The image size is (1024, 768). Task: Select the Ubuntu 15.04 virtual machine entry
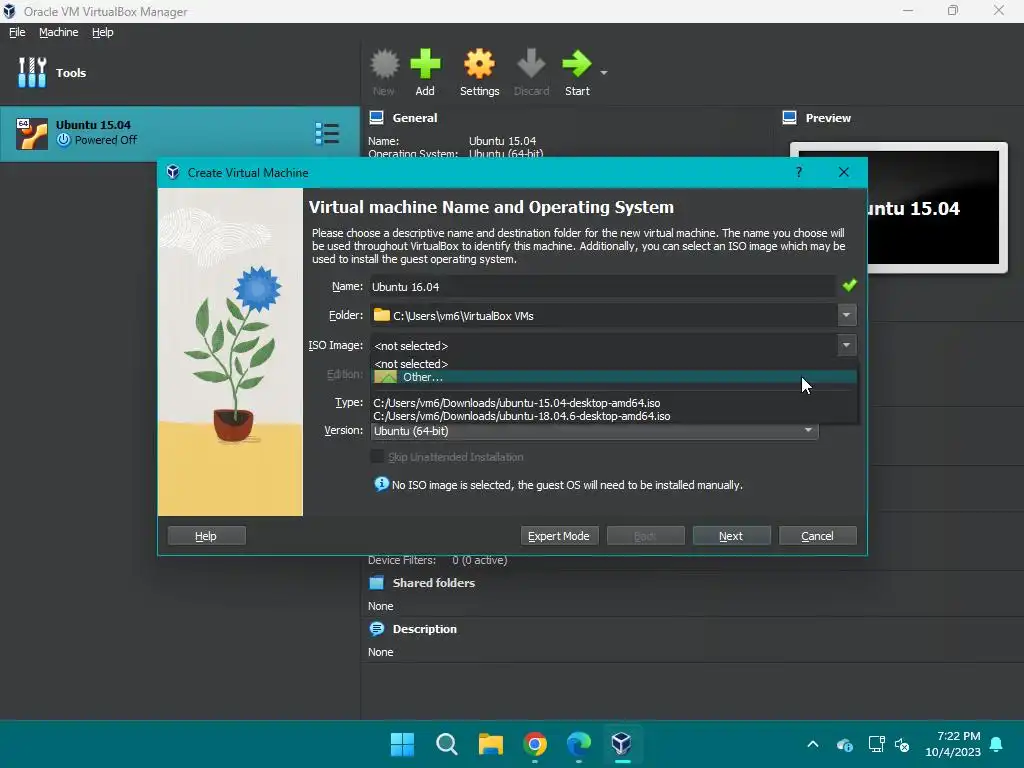pos(180,133)
